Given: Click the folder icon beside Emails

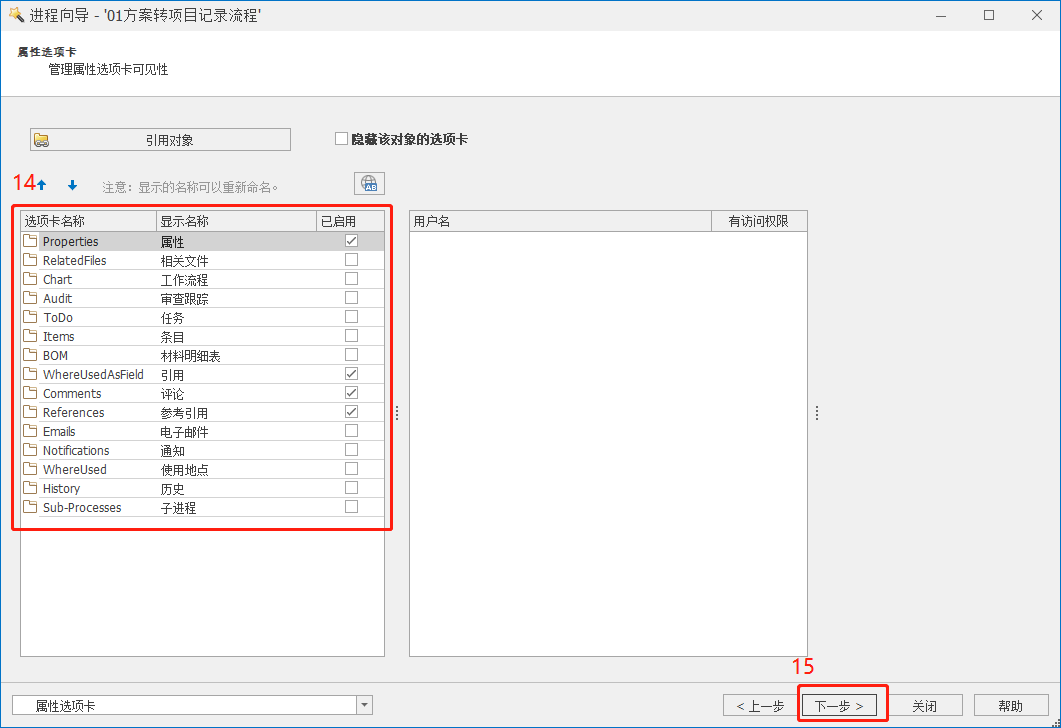Looking at the screenshot, I should 30,432.
